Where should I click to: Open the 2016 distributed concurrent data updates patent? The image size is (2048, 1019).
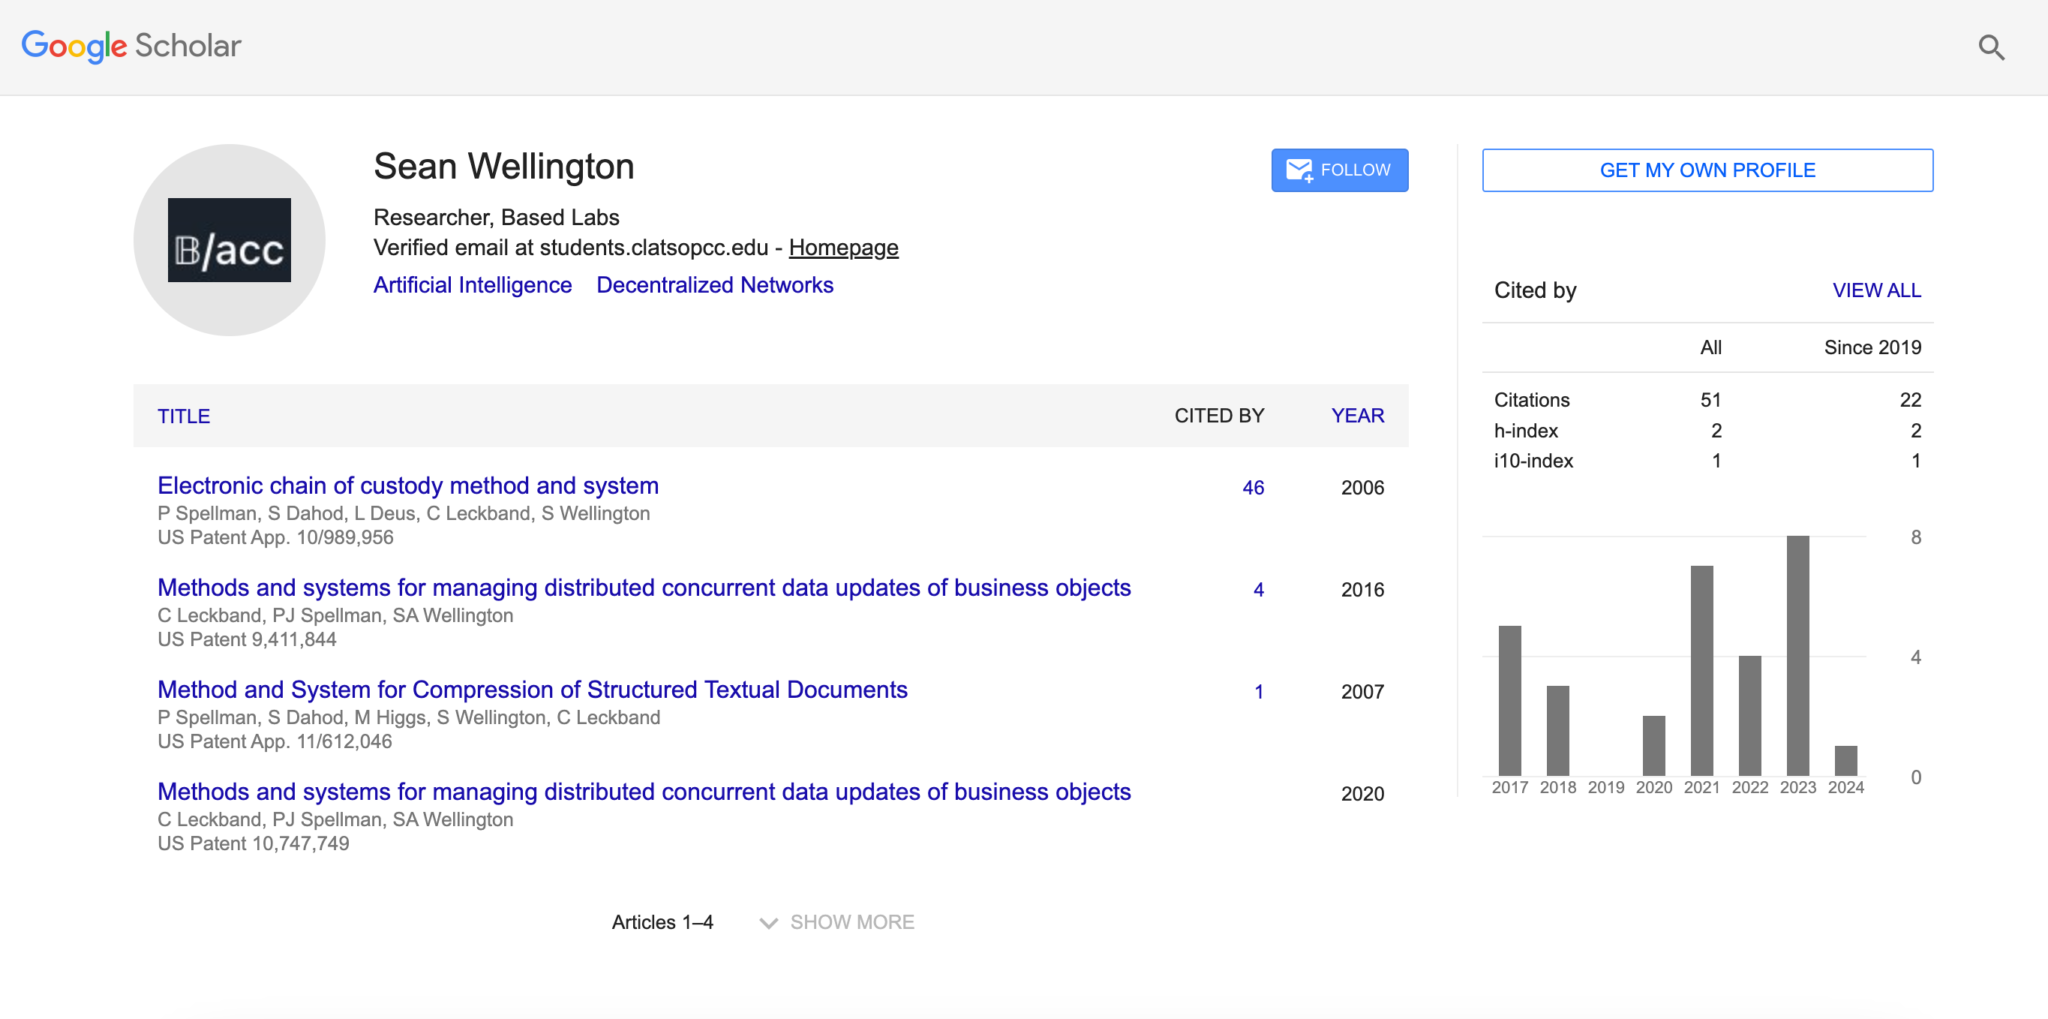pyautogui.click(x=644, y=588)
